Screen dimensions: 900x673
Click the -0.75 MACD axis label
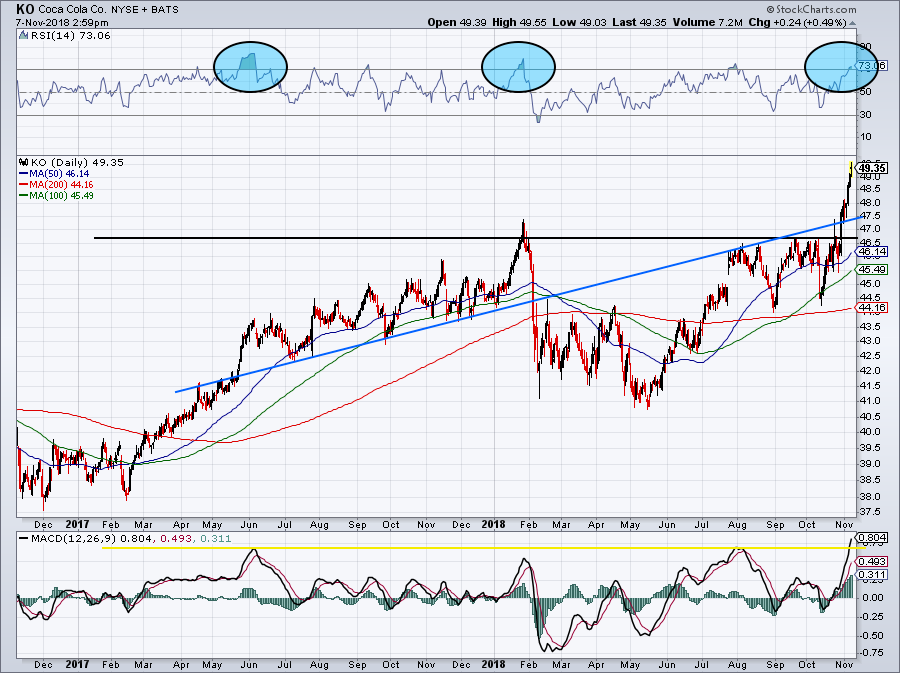[872, 652]
